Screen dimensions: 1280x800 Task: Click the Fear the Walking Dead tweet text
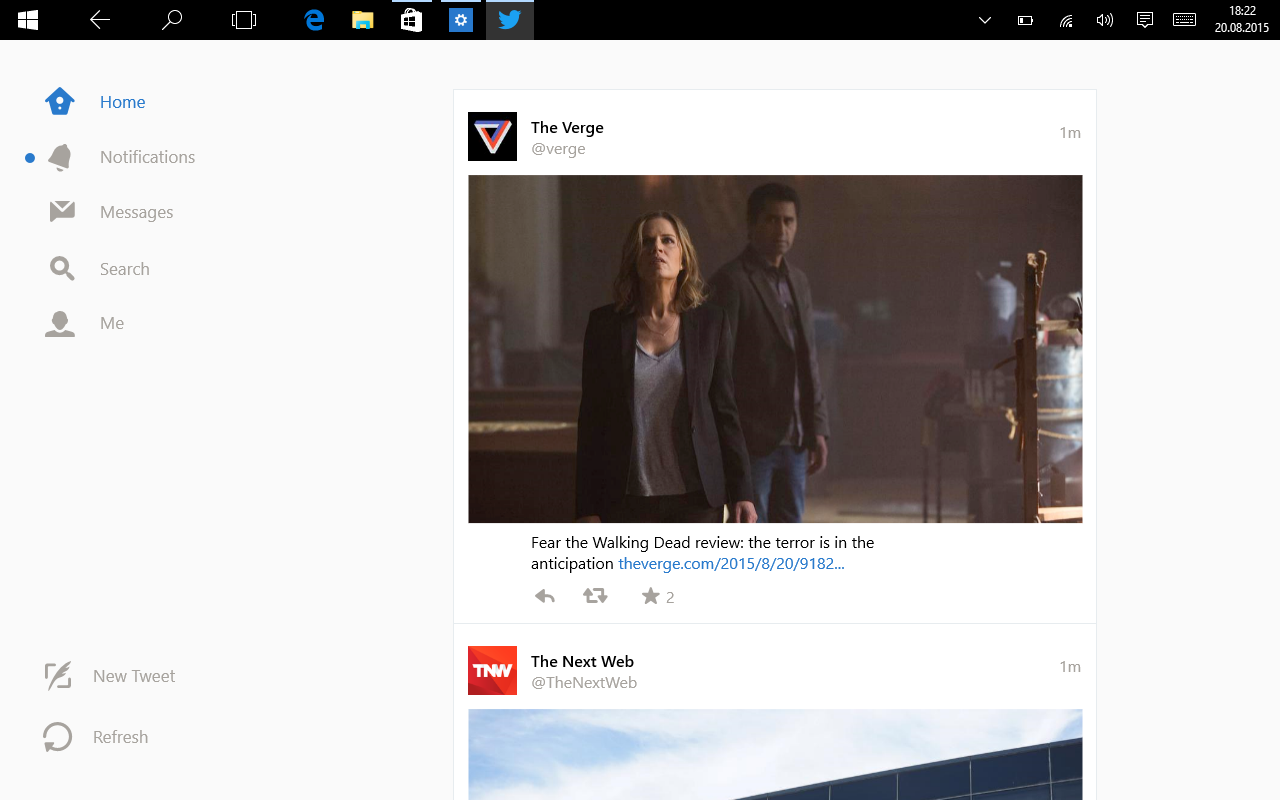click(702, 553)
